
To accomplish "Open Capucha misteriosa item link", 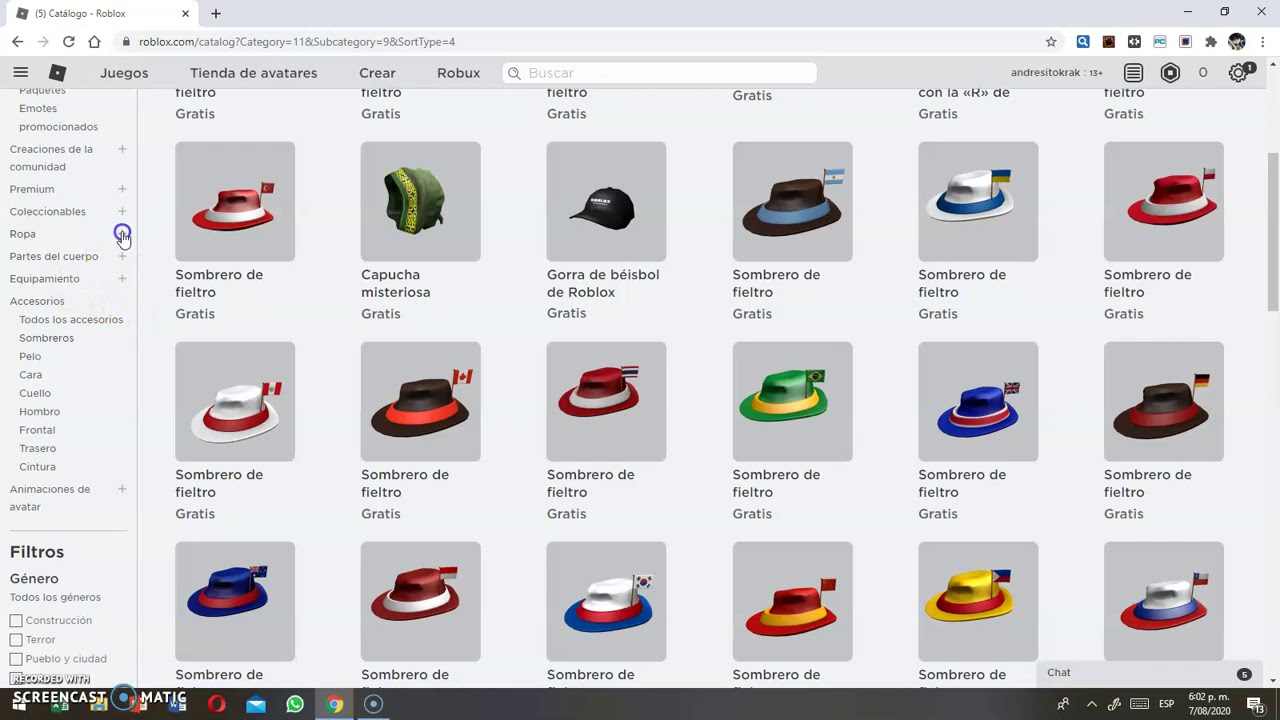I will tap(396, 283).
